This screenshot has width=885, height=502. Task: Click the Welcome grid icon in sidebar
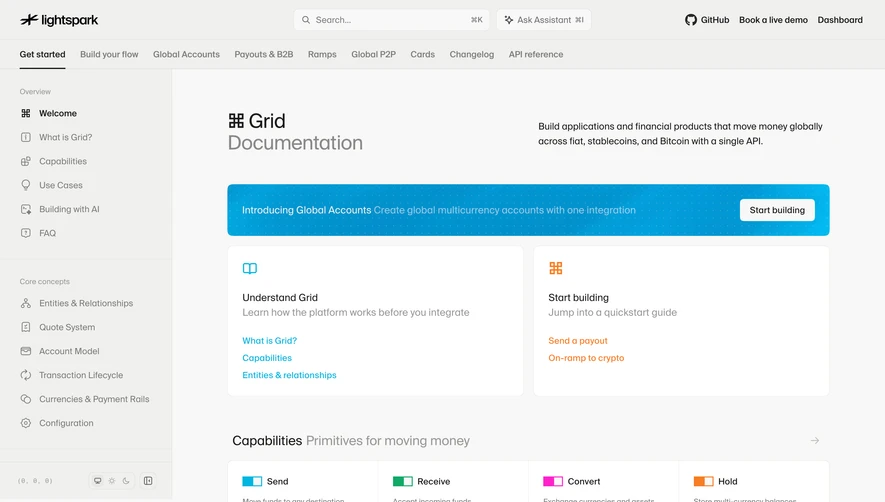[26, 114]
